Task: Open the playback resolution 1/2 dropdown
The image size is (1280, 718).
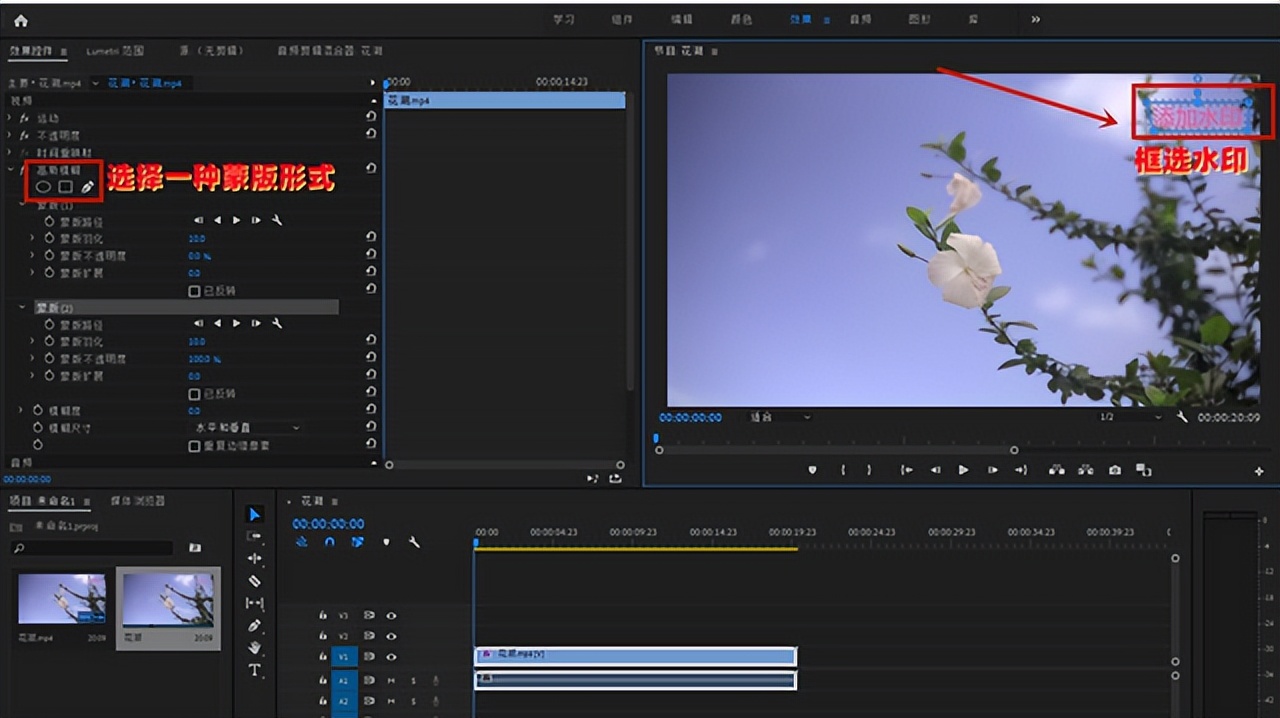Action: (1130, 417)
